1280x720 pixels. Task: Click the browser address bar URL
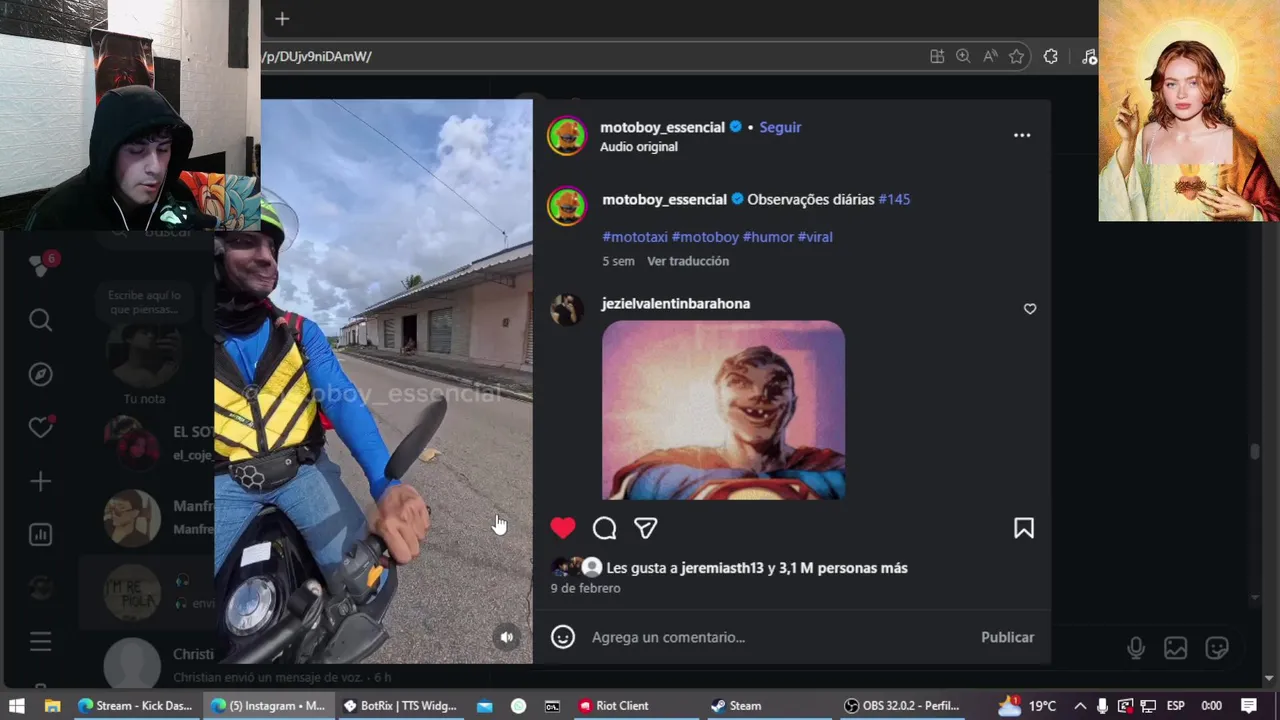[317, 57]
